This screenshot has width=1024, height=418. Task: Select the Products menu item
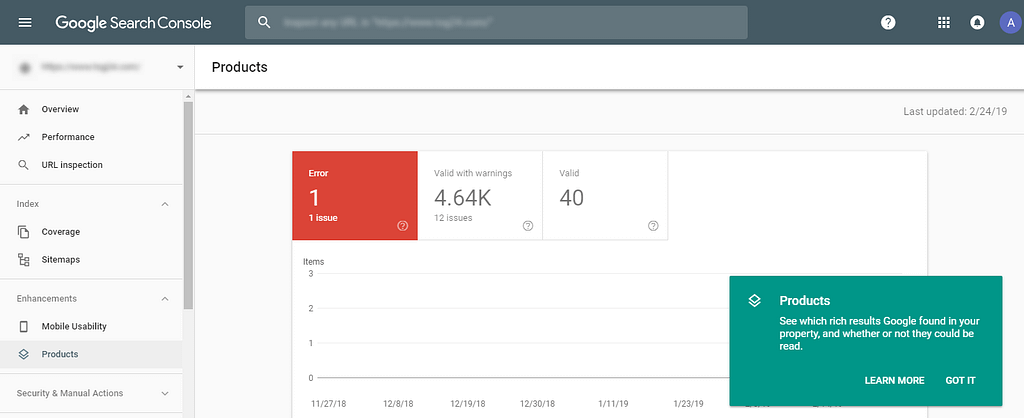point(91,355)
